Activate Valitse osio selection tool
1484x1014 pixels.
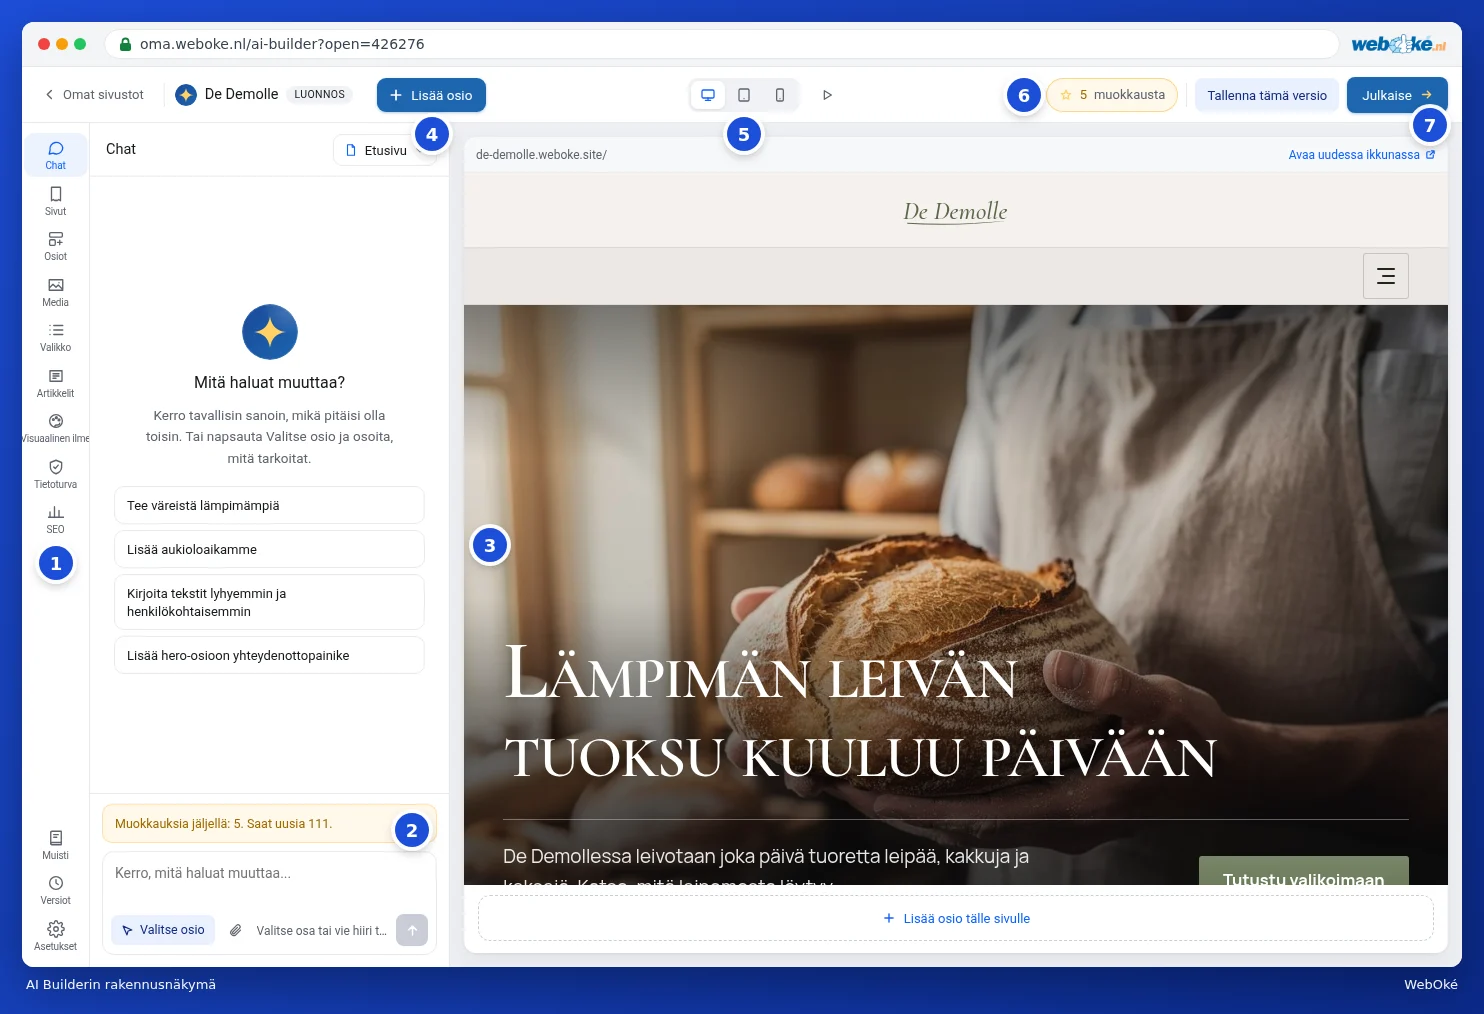tap(163, 930)
